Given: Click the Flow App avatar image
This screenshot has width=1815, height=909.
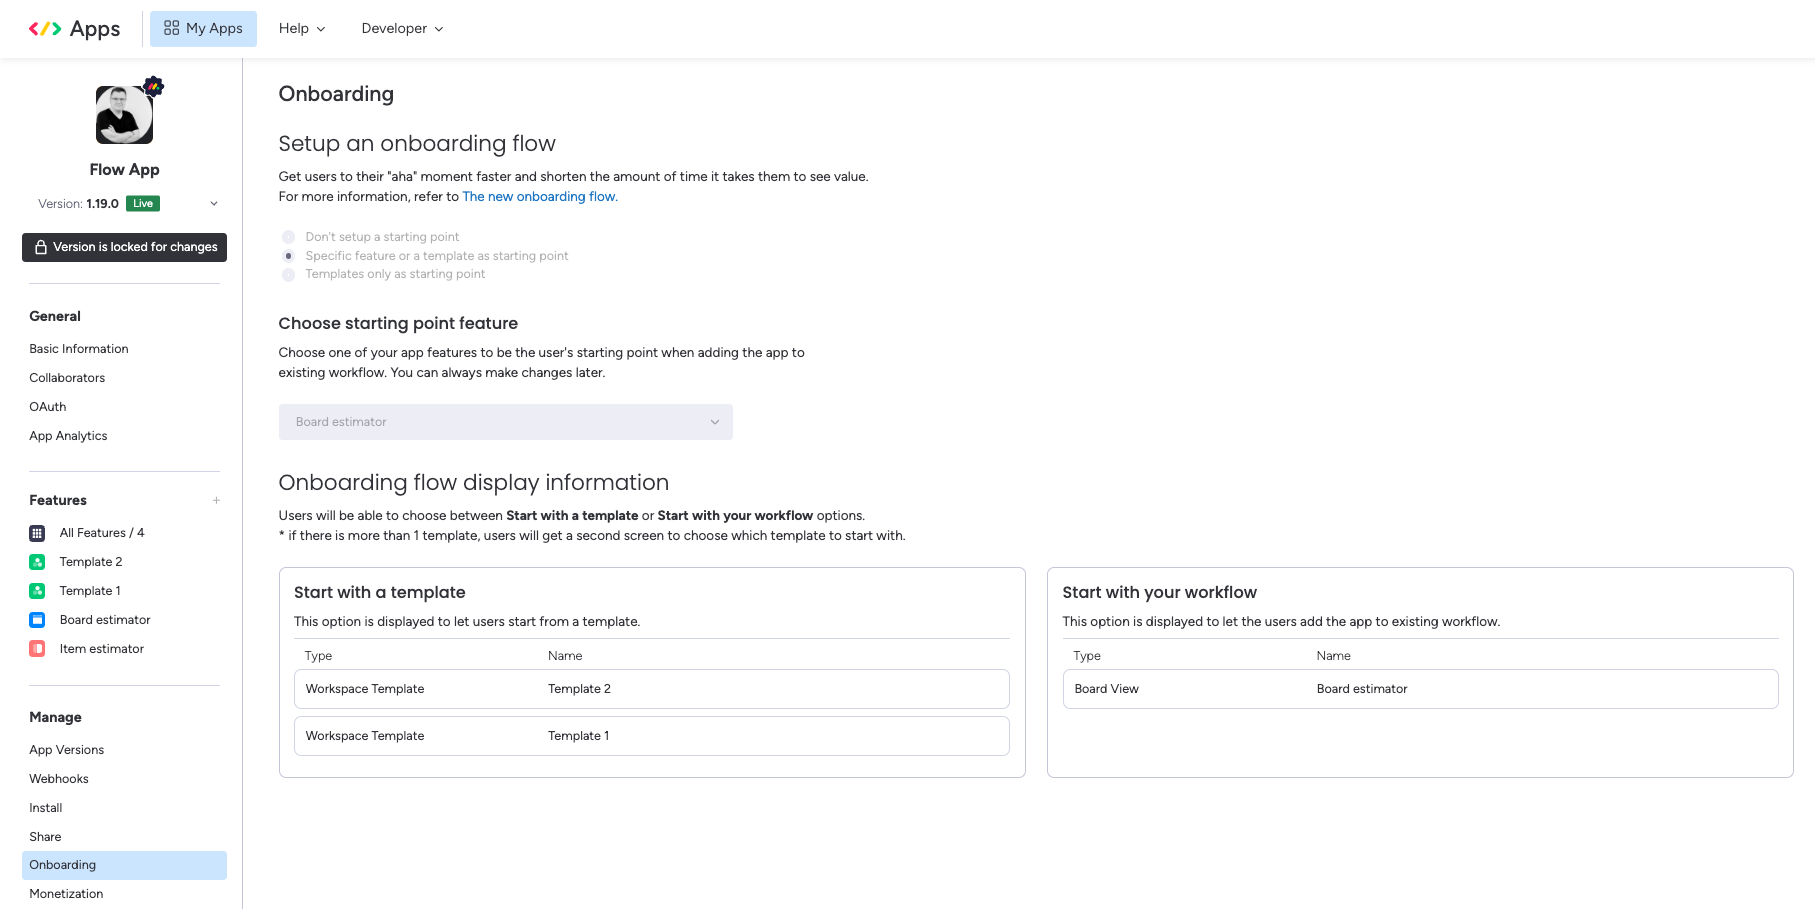Looking at the screenshot, I should point(124,113).
